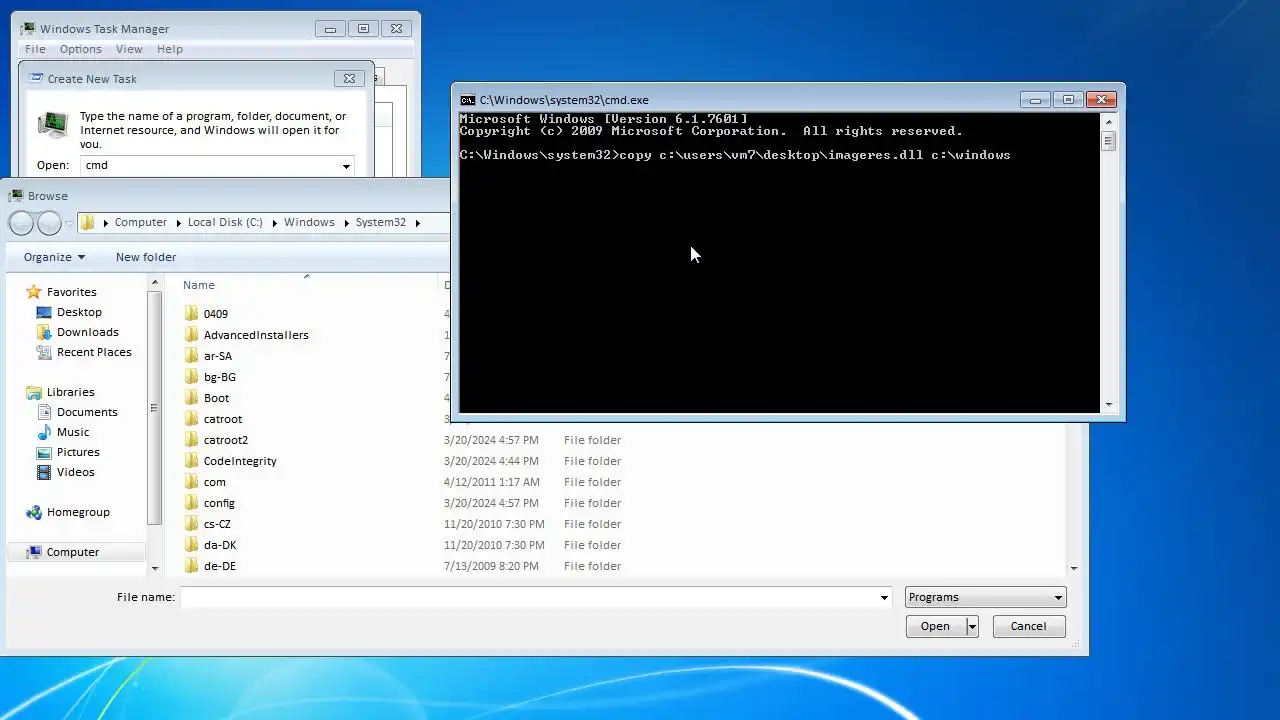Image resolution: width=1280 pixels, height=720 pixels.
Task: Click the Music library icon
Action: click(44, 432)
